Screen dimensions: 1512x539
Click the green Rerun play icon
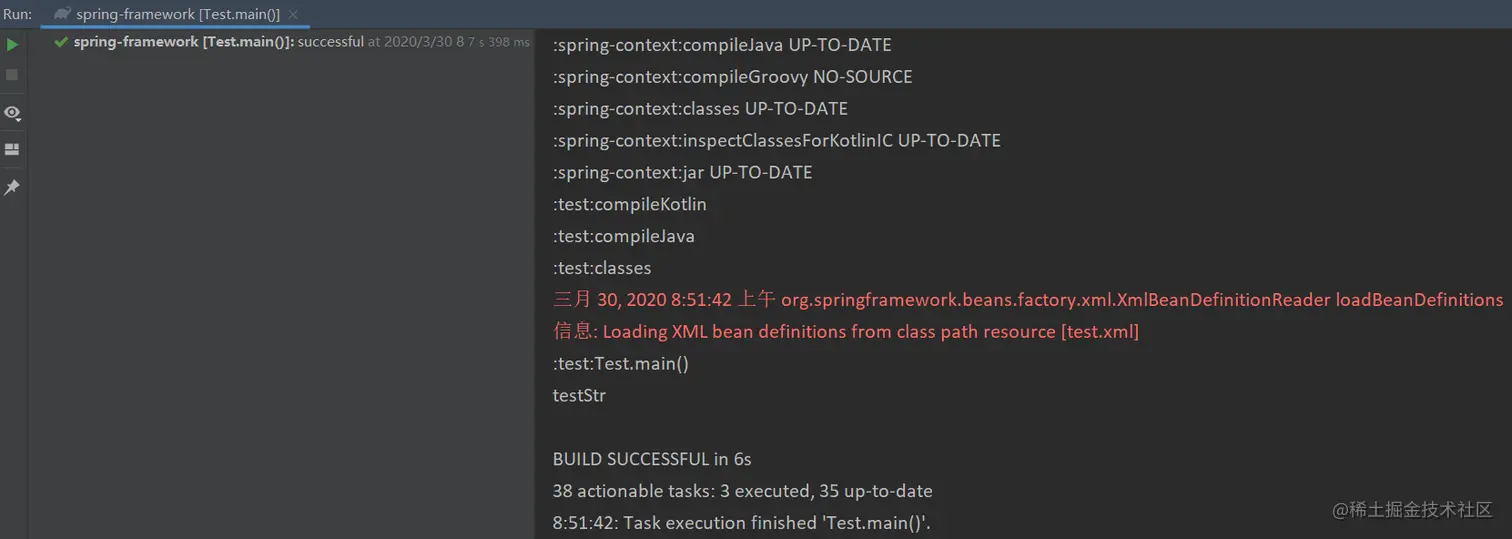pyautogui.click(x=12, y=45)
